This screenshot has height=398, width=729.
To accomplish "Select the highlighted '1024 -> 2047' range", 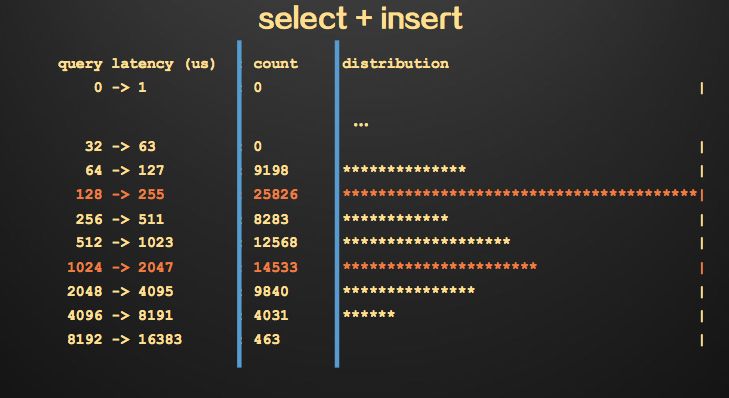I will click(120, 267).
